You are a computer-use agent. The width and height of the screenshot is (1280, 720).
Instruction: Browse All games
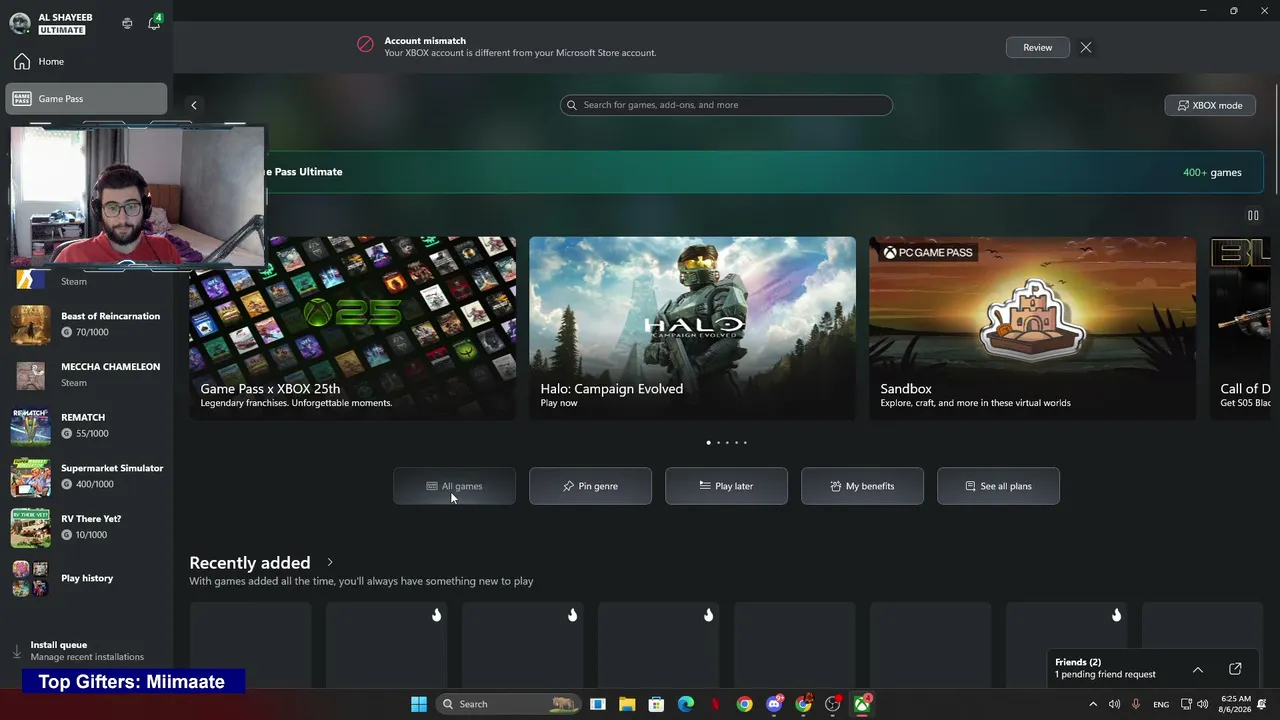[x=454, y=486]
